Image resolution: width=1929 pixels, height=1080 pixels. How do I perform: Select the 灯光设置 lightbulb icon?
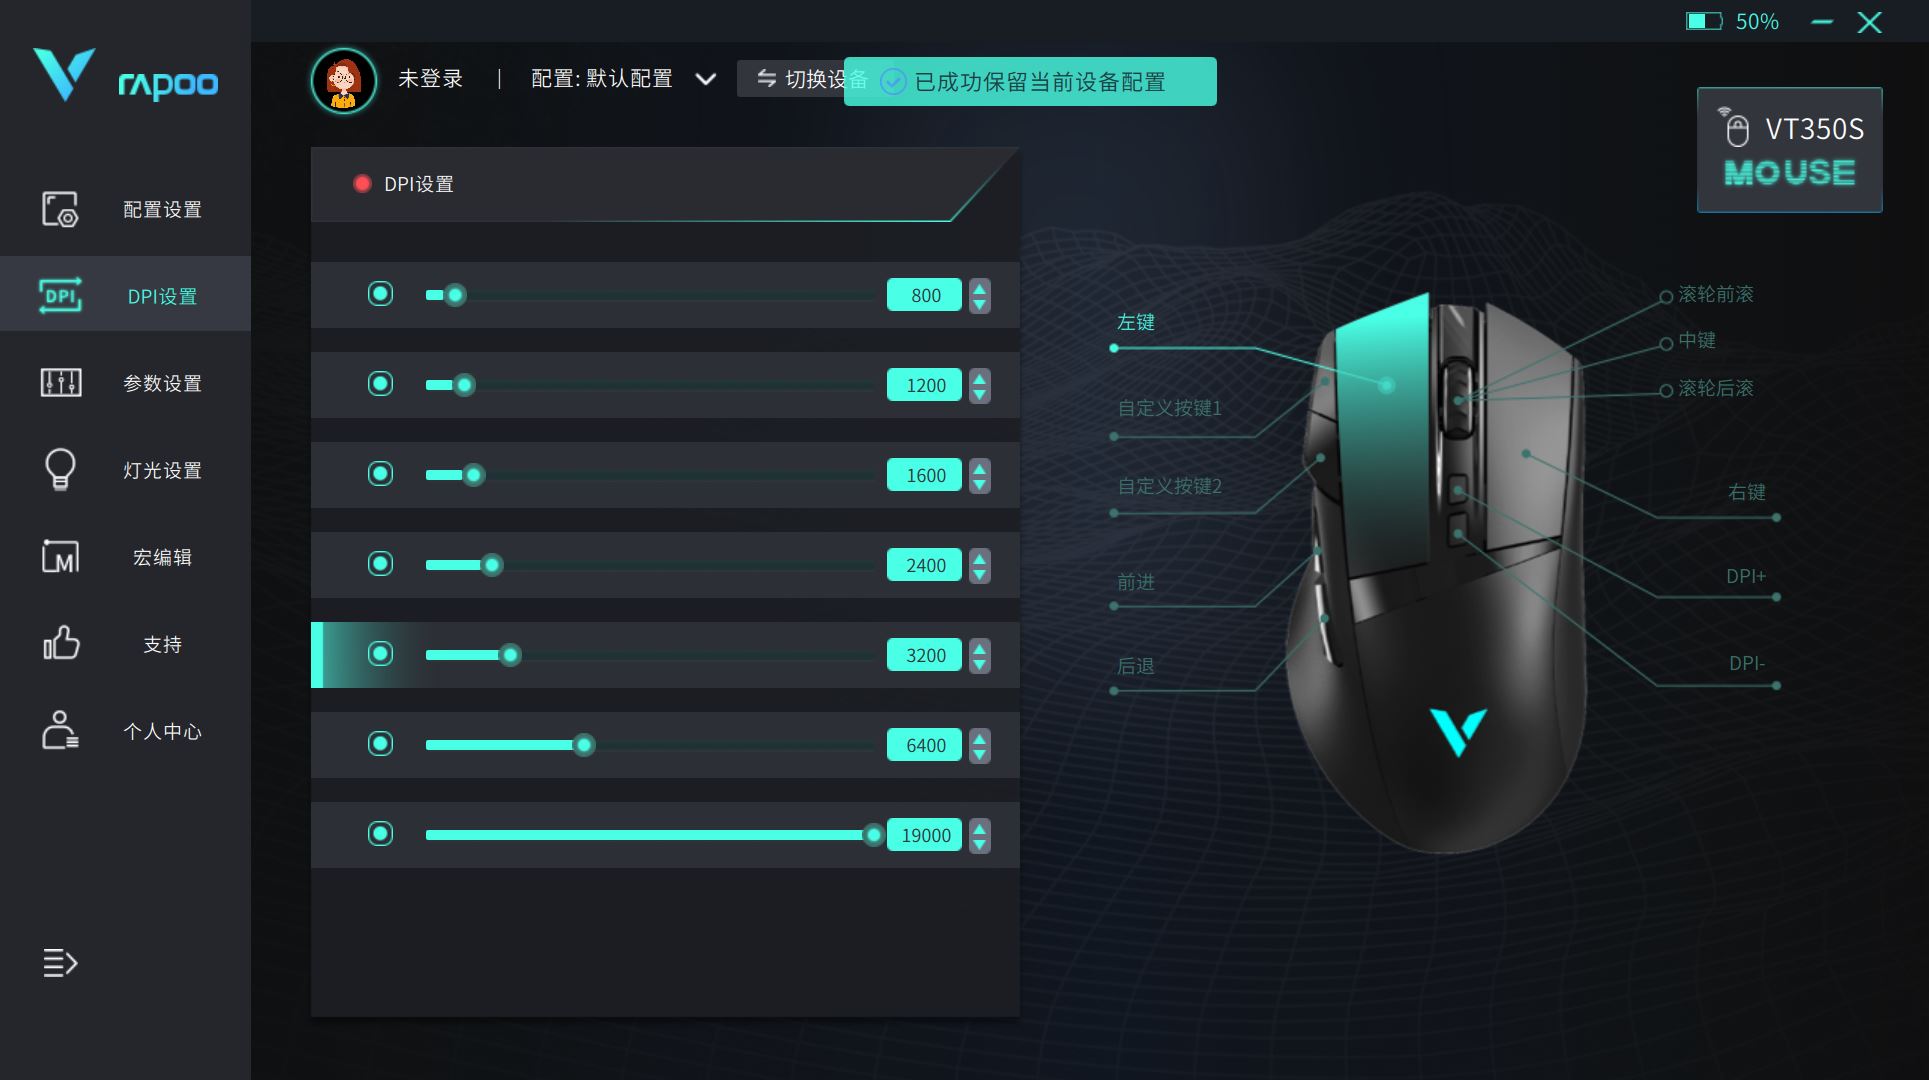click(x=60, y=469)
